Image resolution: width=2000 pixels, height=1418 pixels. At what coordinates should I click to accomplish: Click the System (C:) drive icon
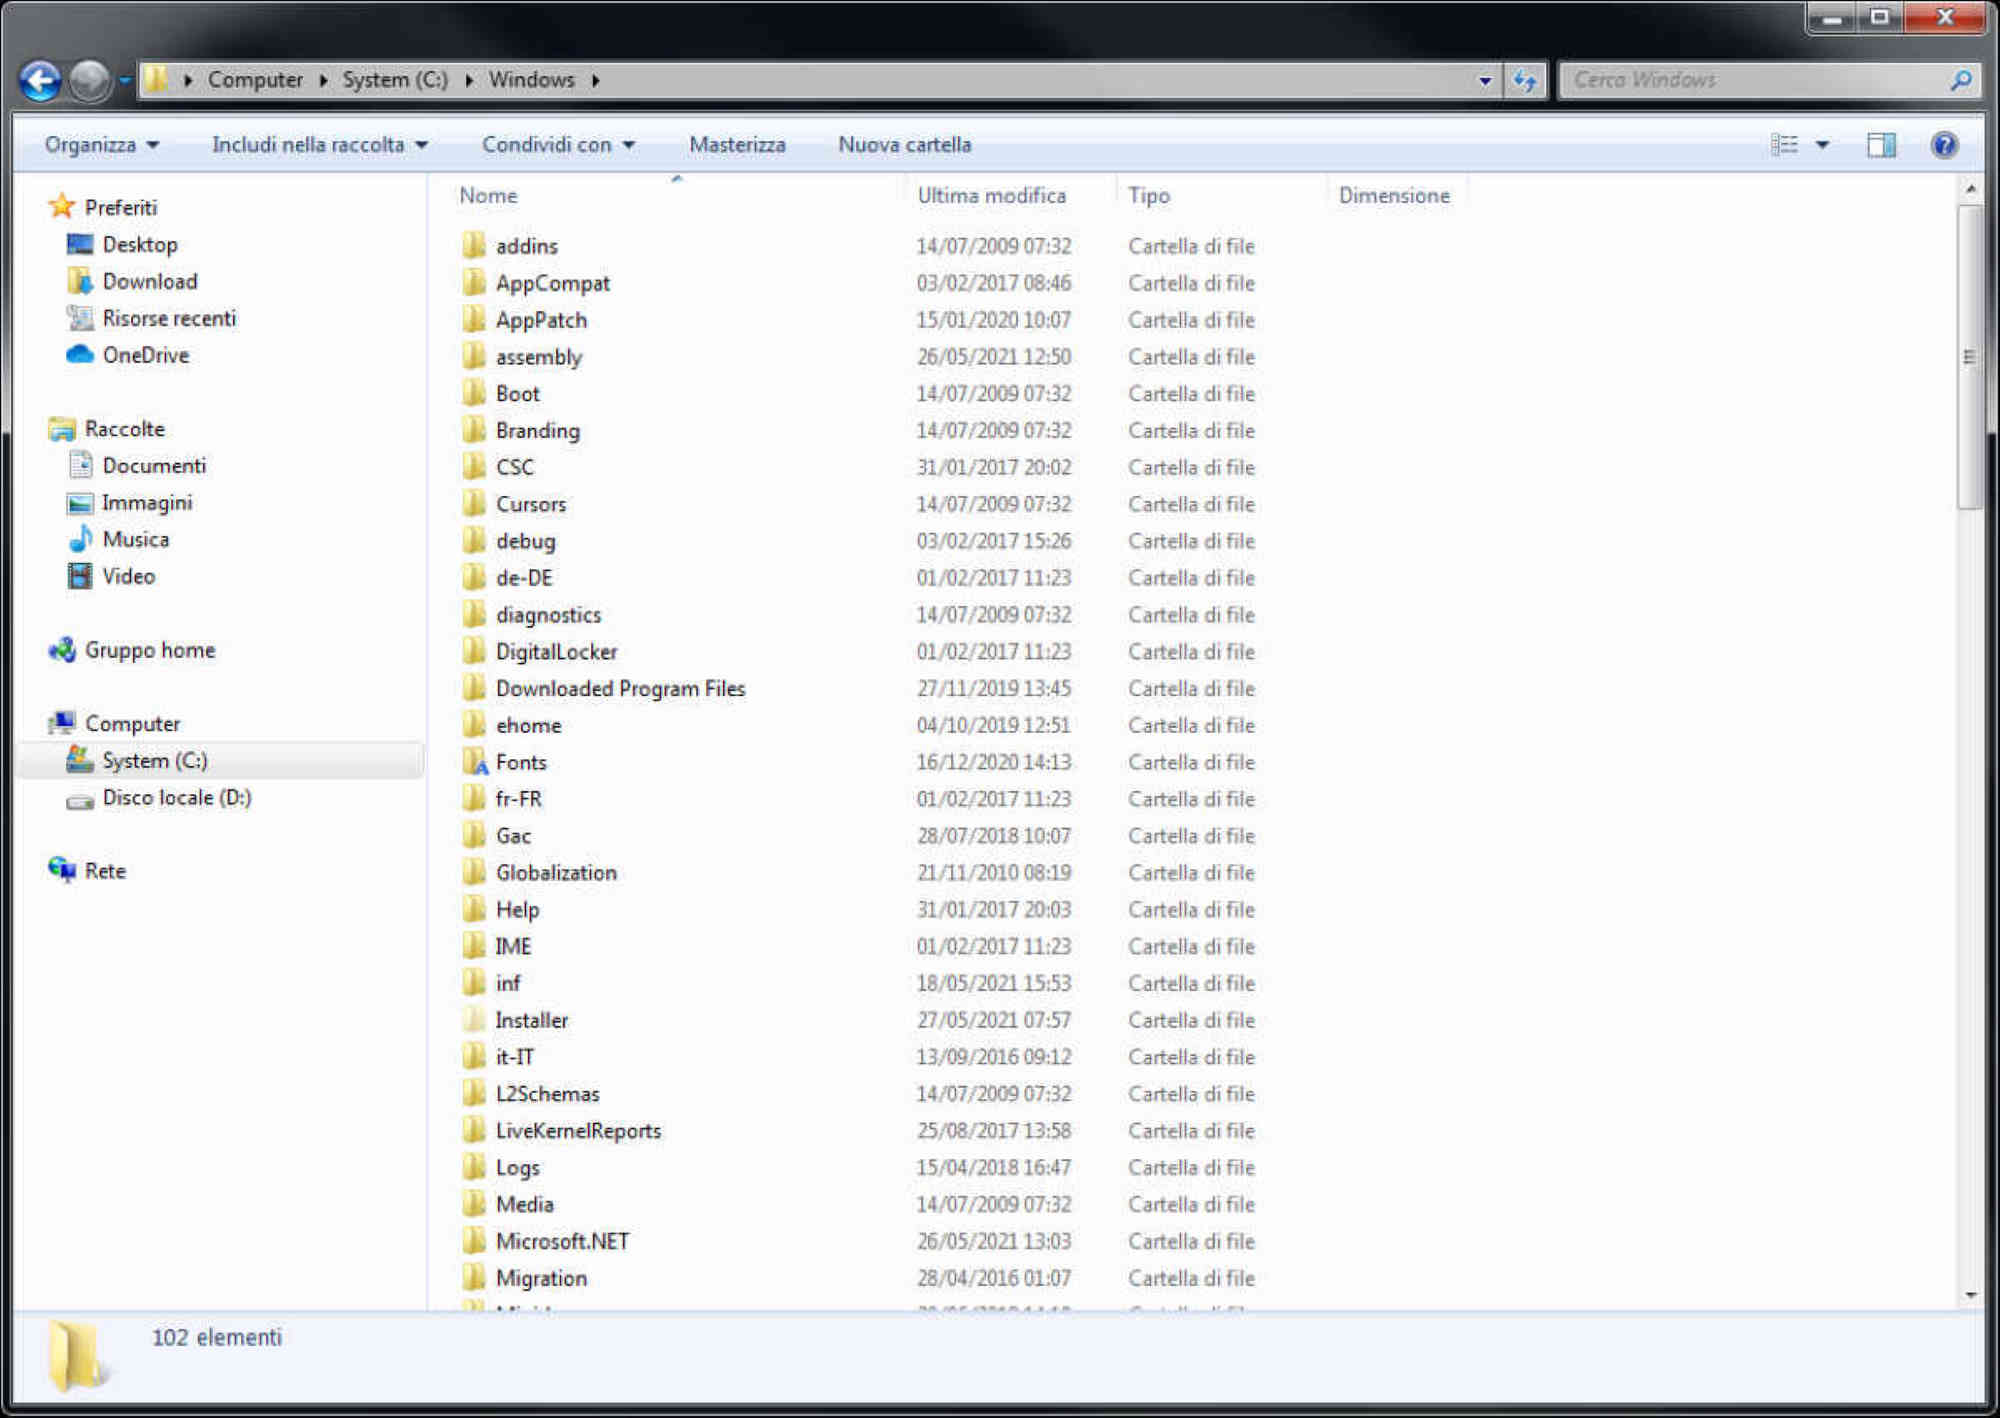click(79, 760)
